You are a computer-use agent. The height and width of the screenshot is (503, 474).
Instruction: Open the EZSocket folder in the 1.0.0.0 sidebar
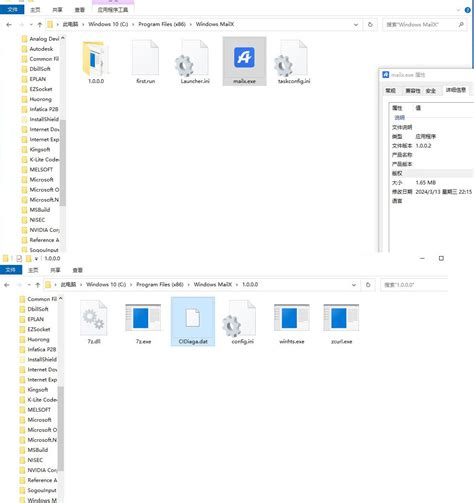pos(35,329)
